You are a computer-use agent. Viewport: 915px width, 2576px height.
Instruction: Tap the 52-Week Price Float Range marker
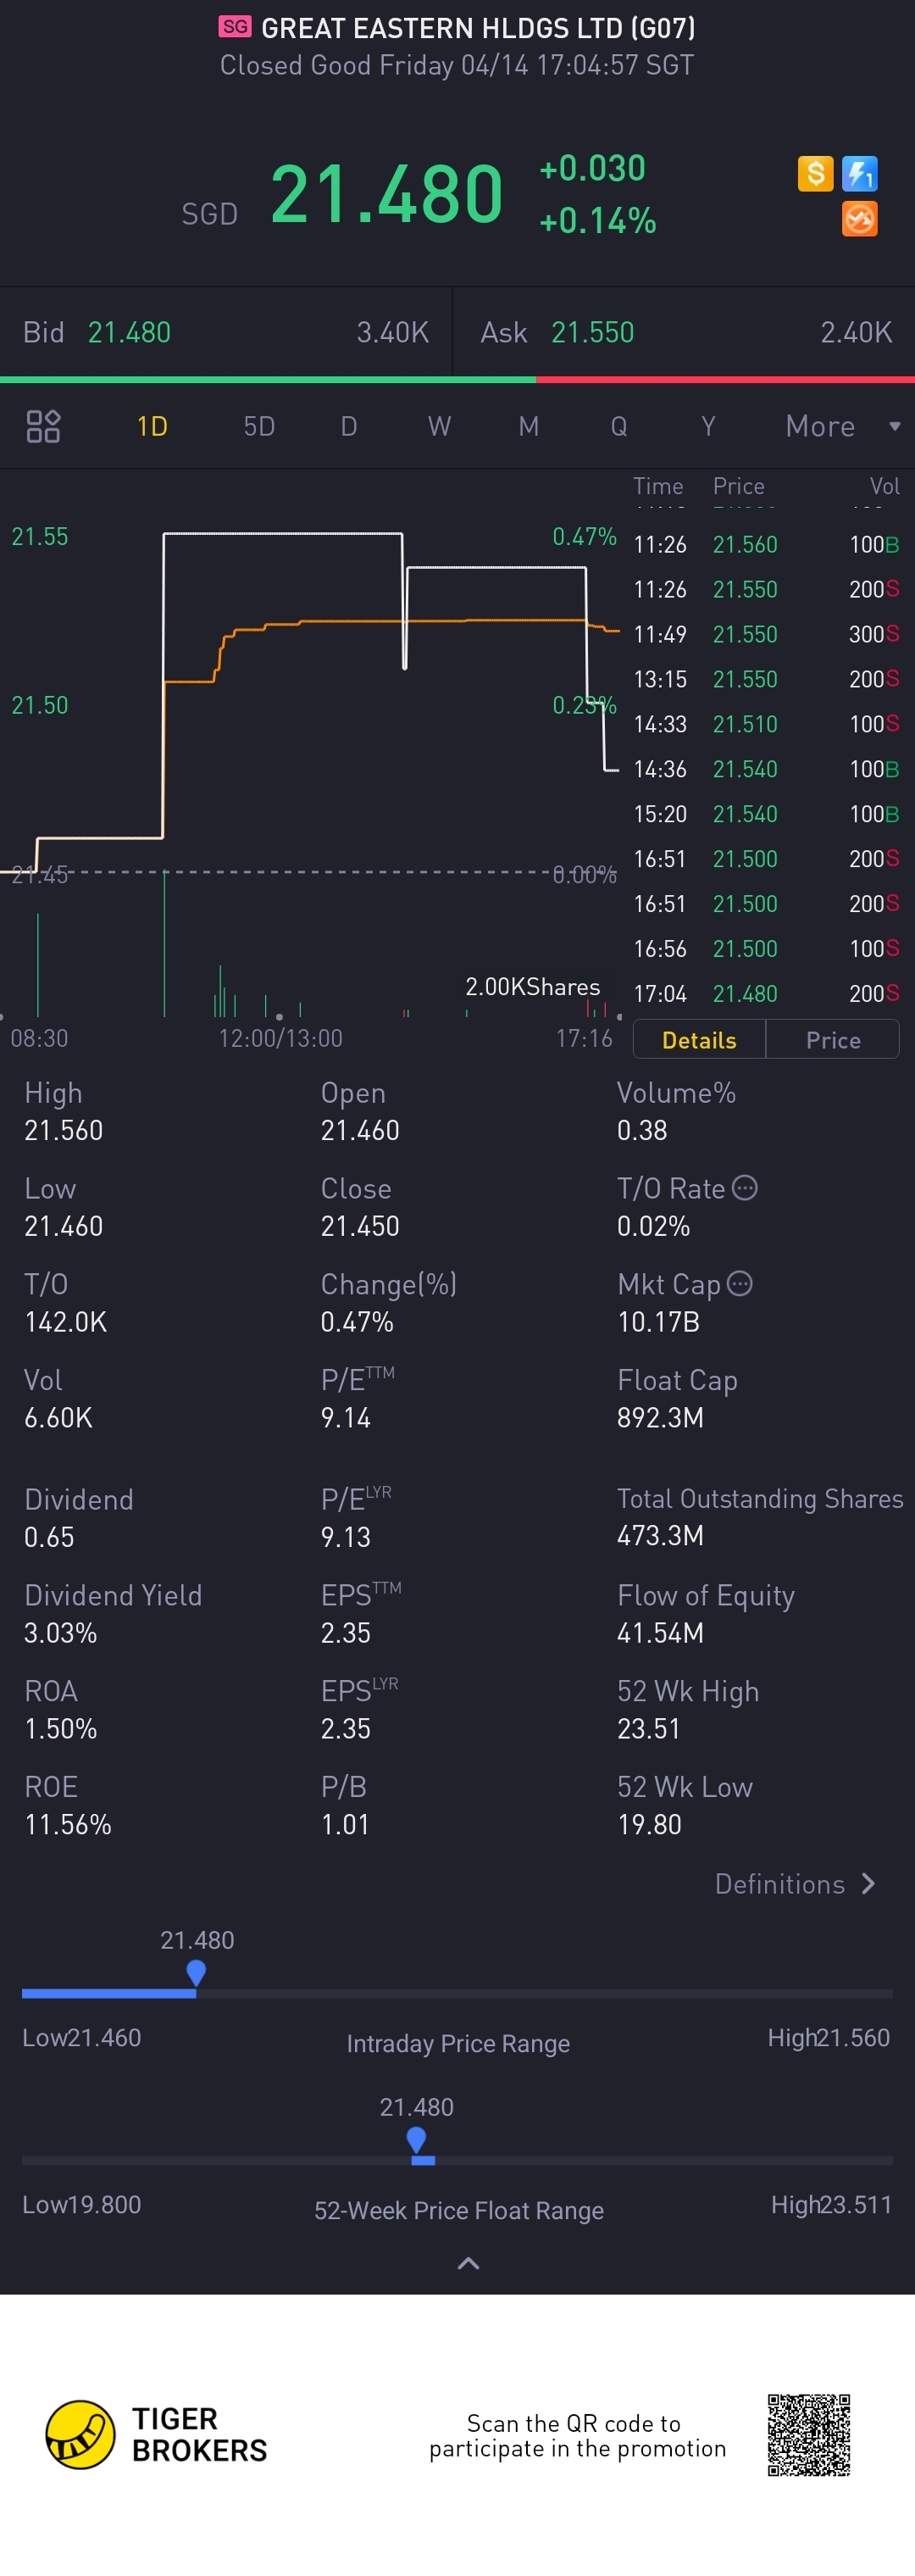417,2140
